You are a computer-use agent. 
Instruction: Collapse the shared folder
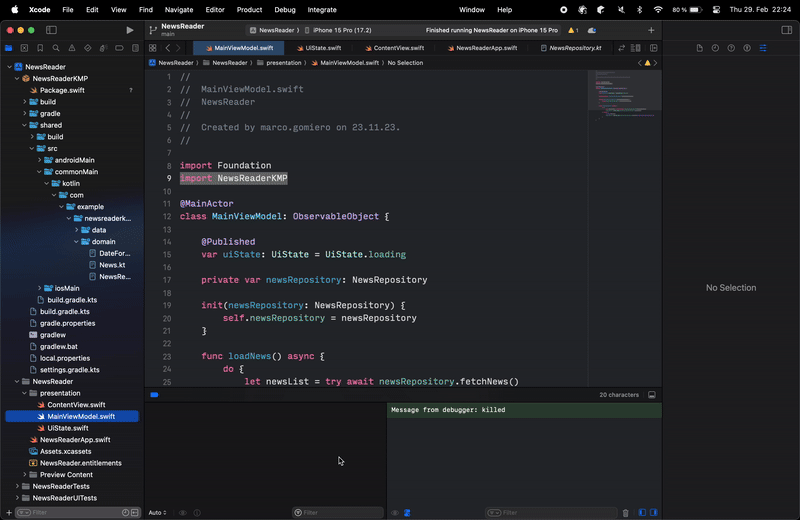coord(24,125)
